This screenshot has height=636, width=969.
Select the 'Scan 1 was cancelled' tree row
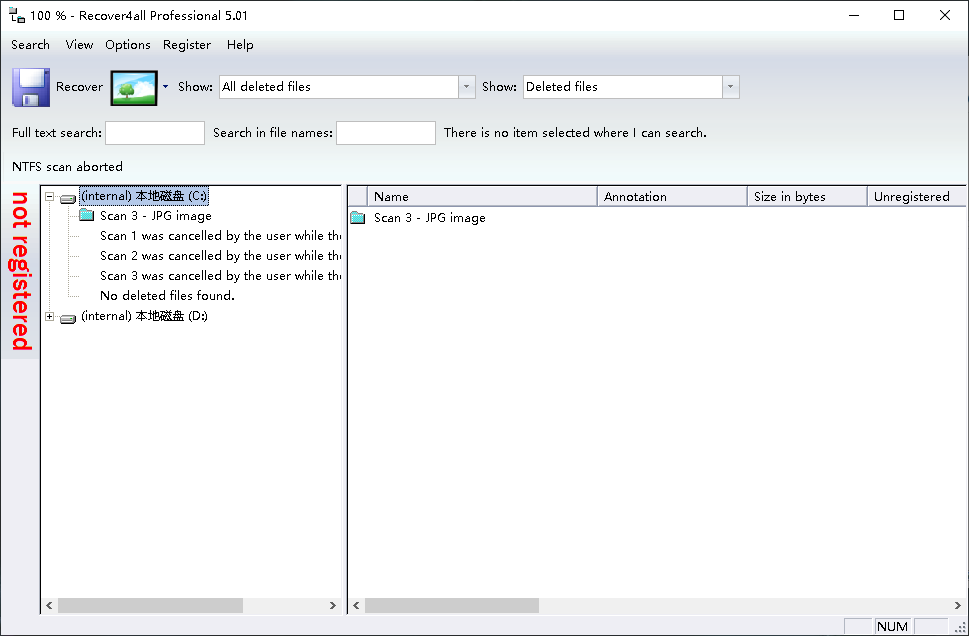(x=220, y=235)
